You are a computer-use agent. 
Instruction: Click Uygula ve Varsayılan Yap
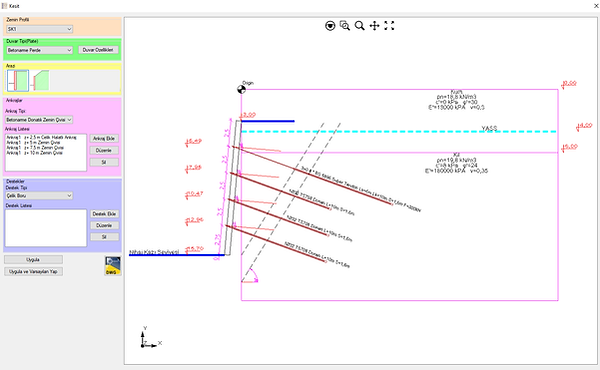point(33,271)
